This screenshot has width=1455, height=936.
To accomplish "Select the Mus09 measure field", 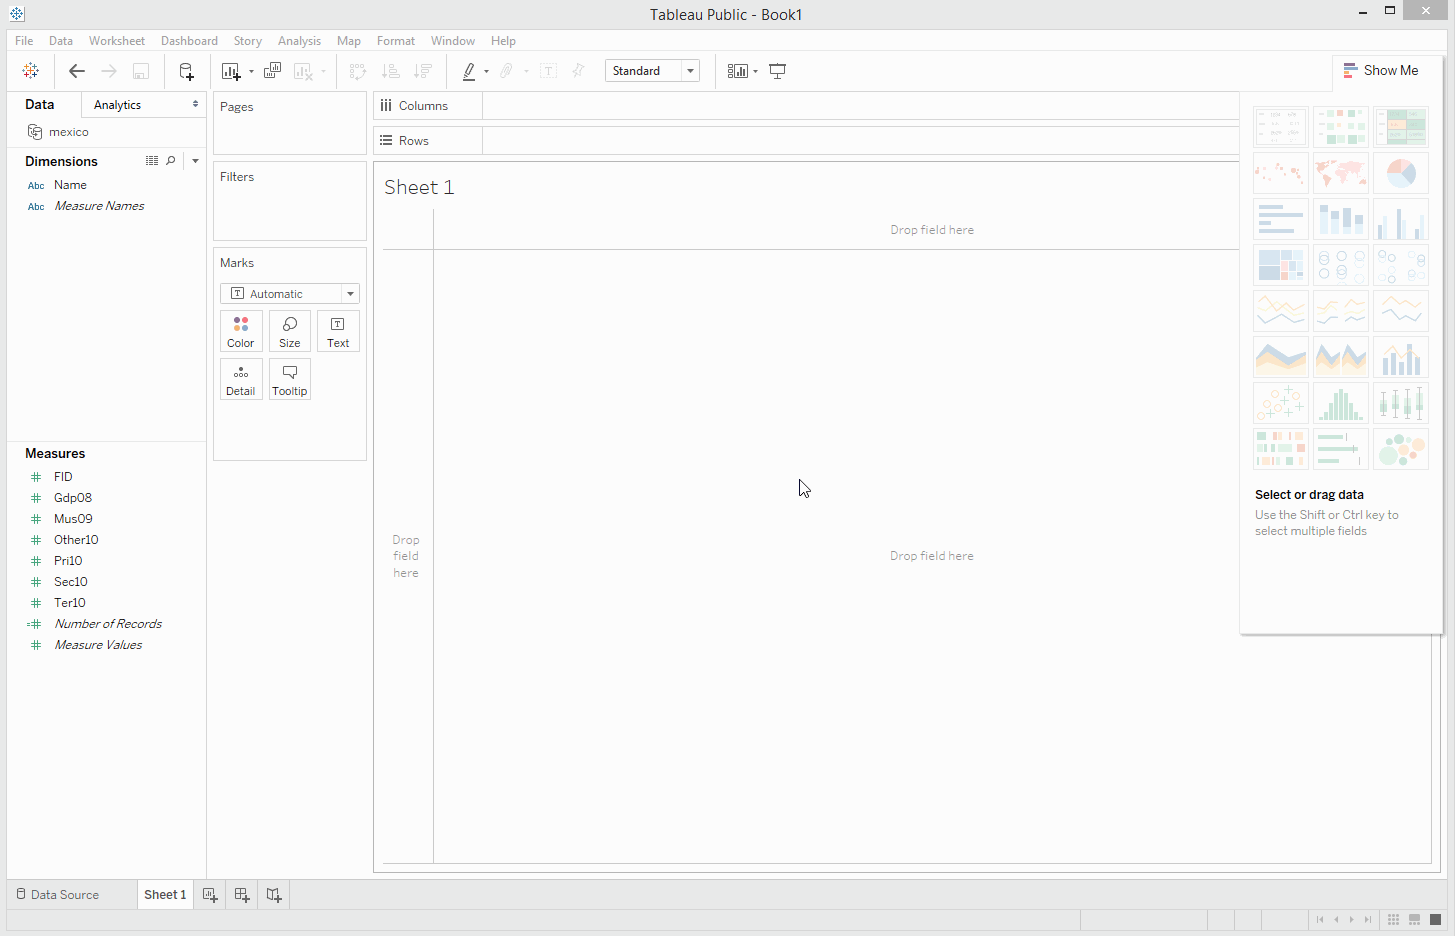I will [x=73, y=519].
